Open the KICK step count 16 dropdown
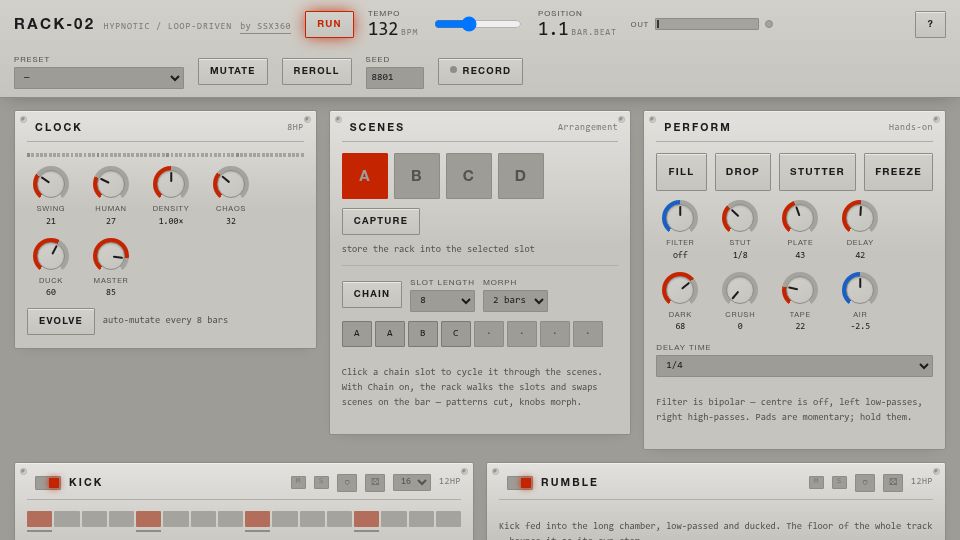 [411, 482]
